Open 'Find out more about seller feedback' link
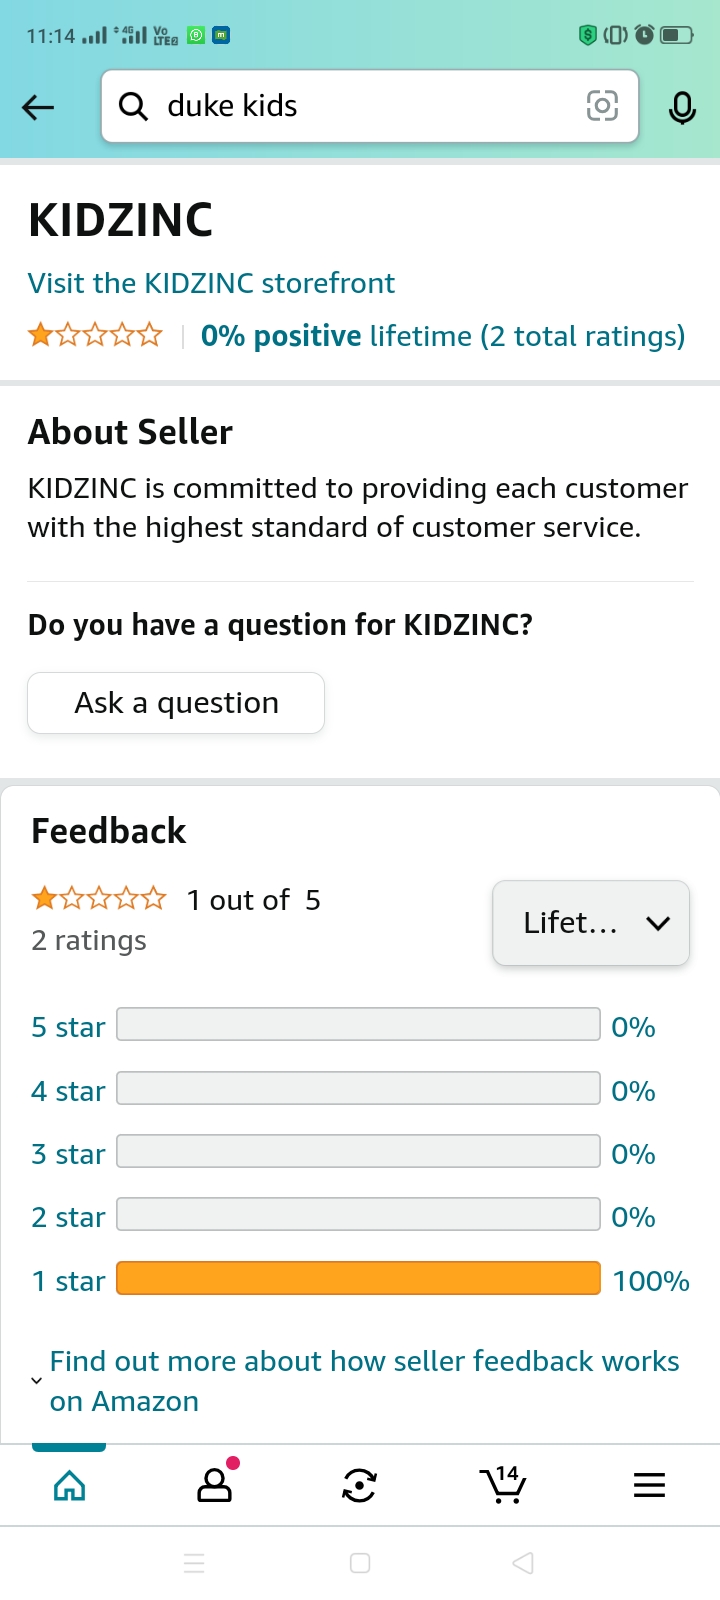 364,1381
